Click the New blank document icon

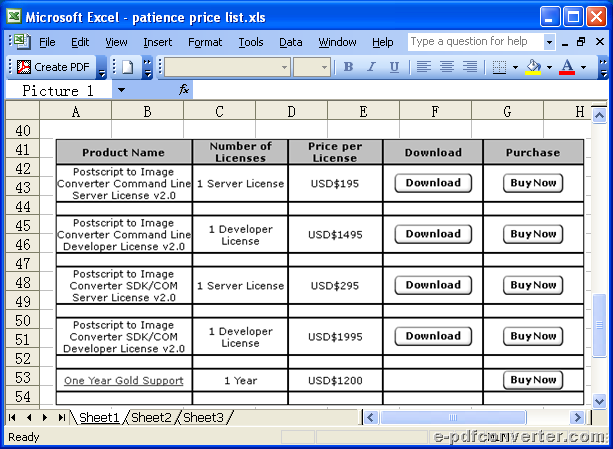(127, 67)
